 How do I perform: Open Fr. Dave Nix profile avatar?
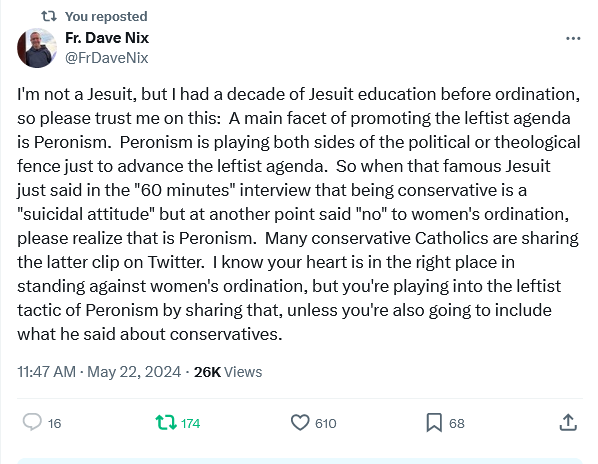[37, 48]
